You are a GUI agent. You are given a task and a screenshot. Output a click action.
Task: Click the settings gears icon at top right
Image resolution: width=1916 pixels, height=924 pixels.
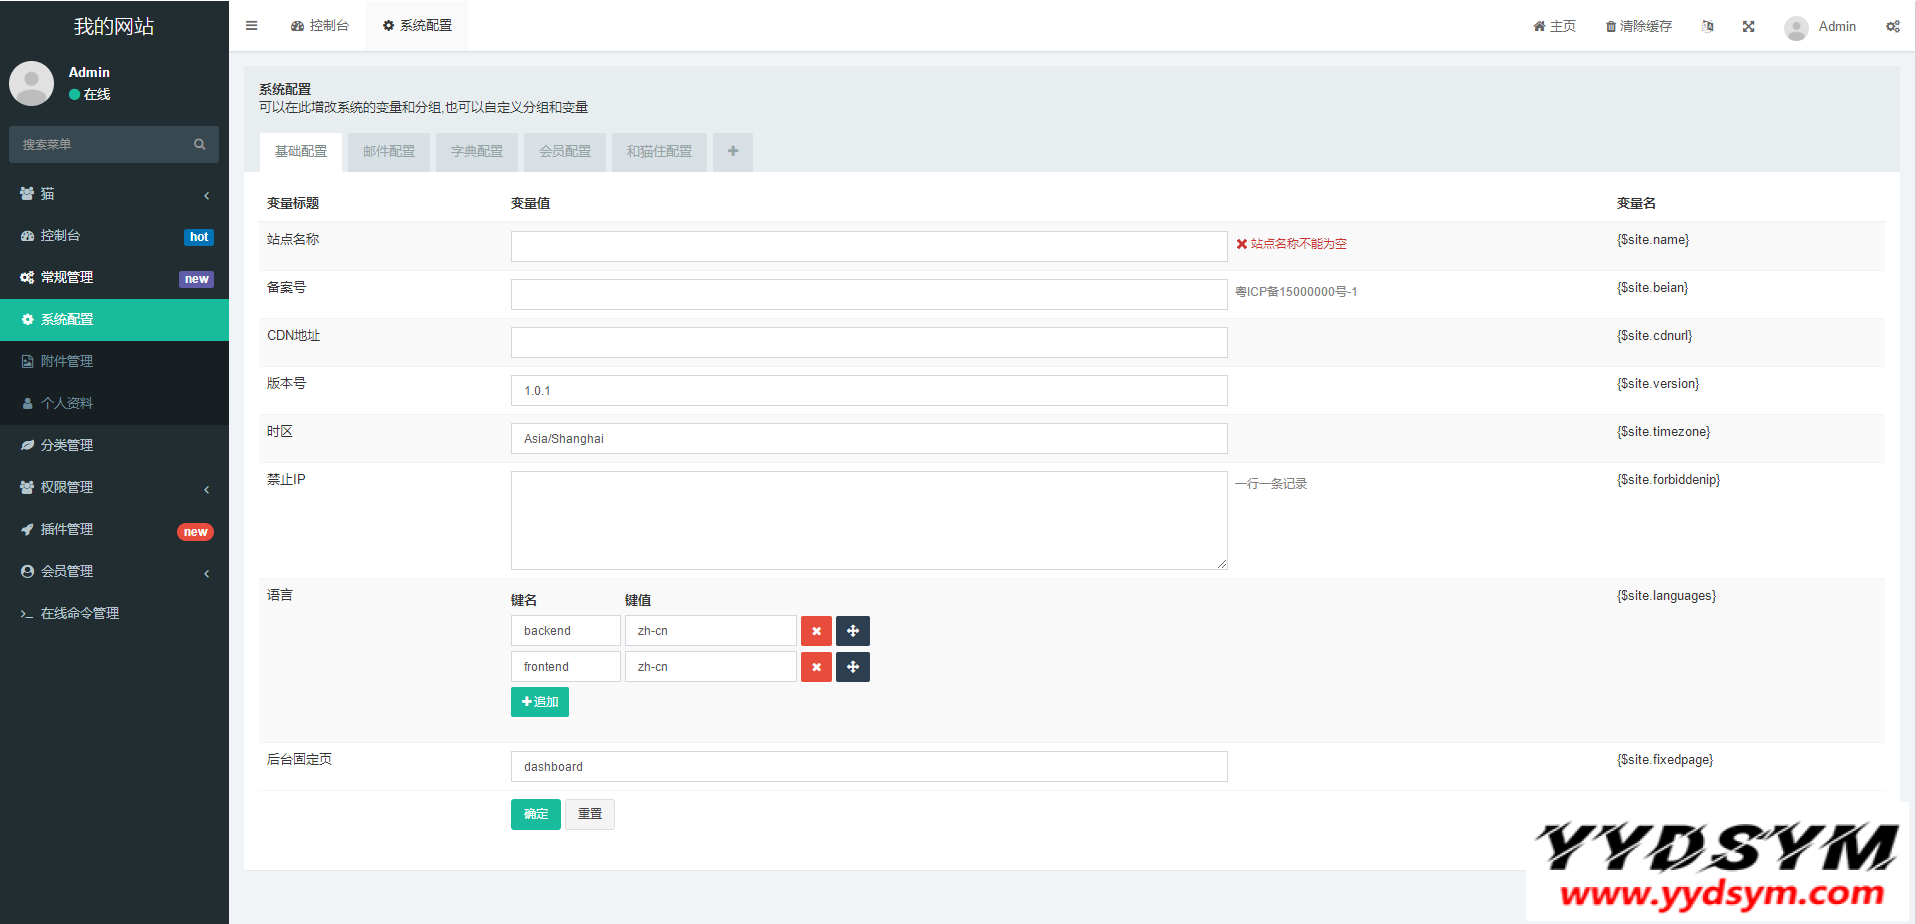tap(1892, 26)
